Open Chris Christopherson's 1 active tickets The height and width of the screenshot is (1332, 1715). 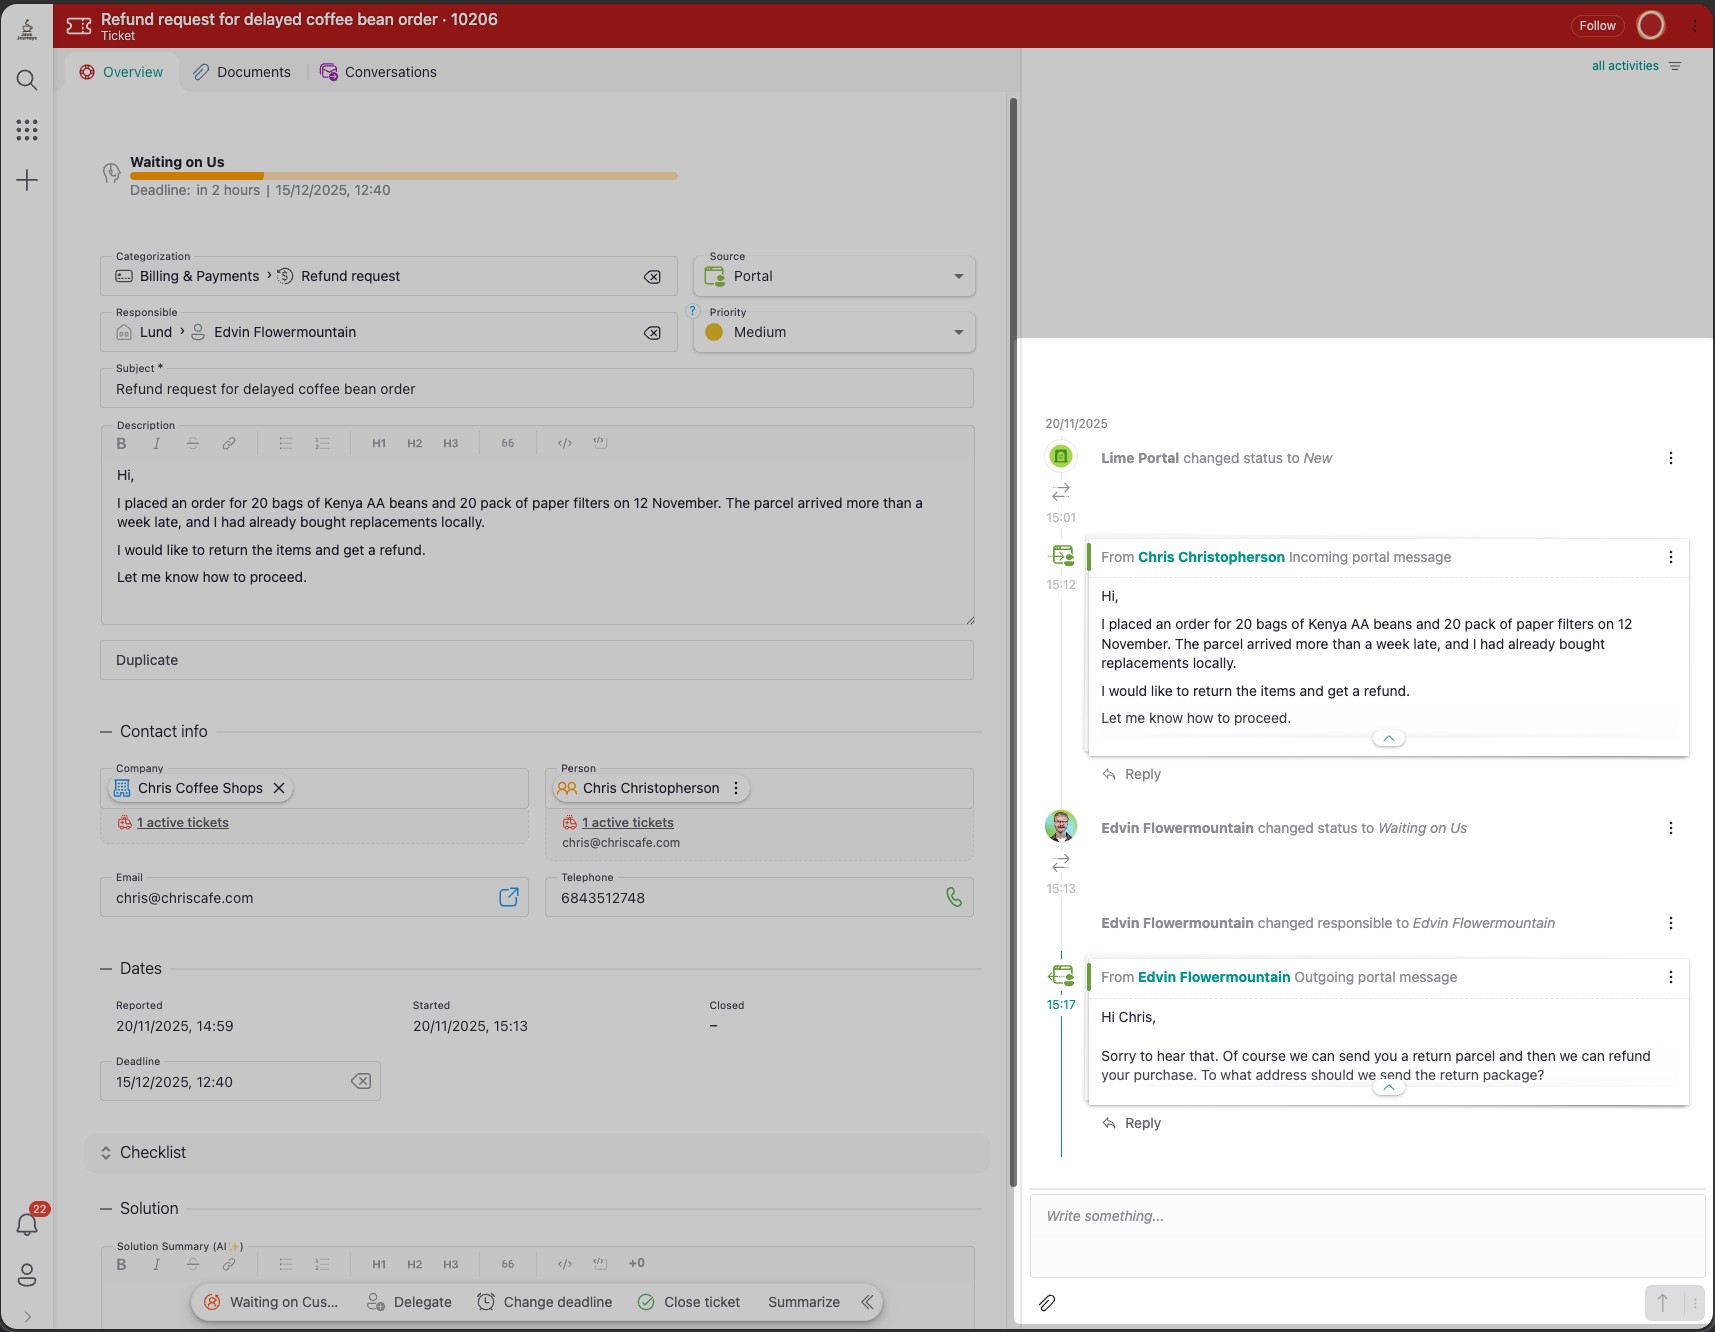click(628, 822)
